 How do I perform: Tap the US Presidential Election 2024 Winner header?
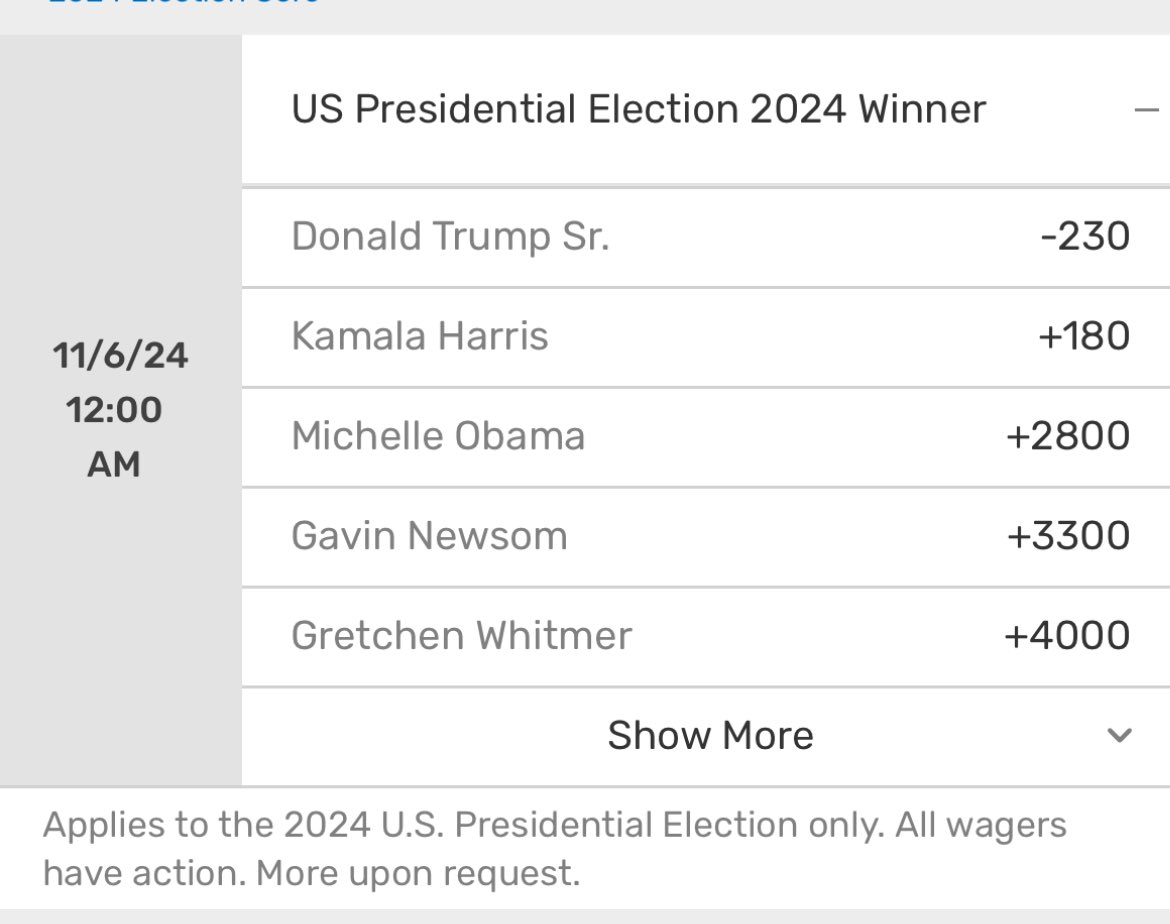pyautogui.click(x=638, y=109)
